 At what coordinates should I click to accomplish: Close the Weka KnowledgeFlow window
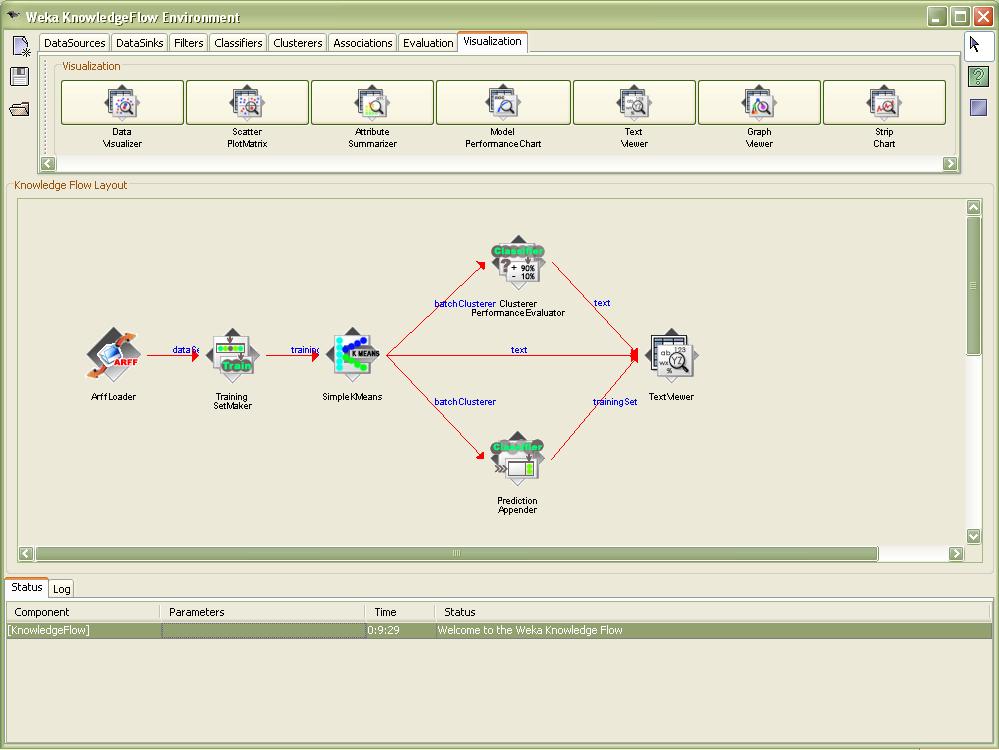[x=983, y=17]
